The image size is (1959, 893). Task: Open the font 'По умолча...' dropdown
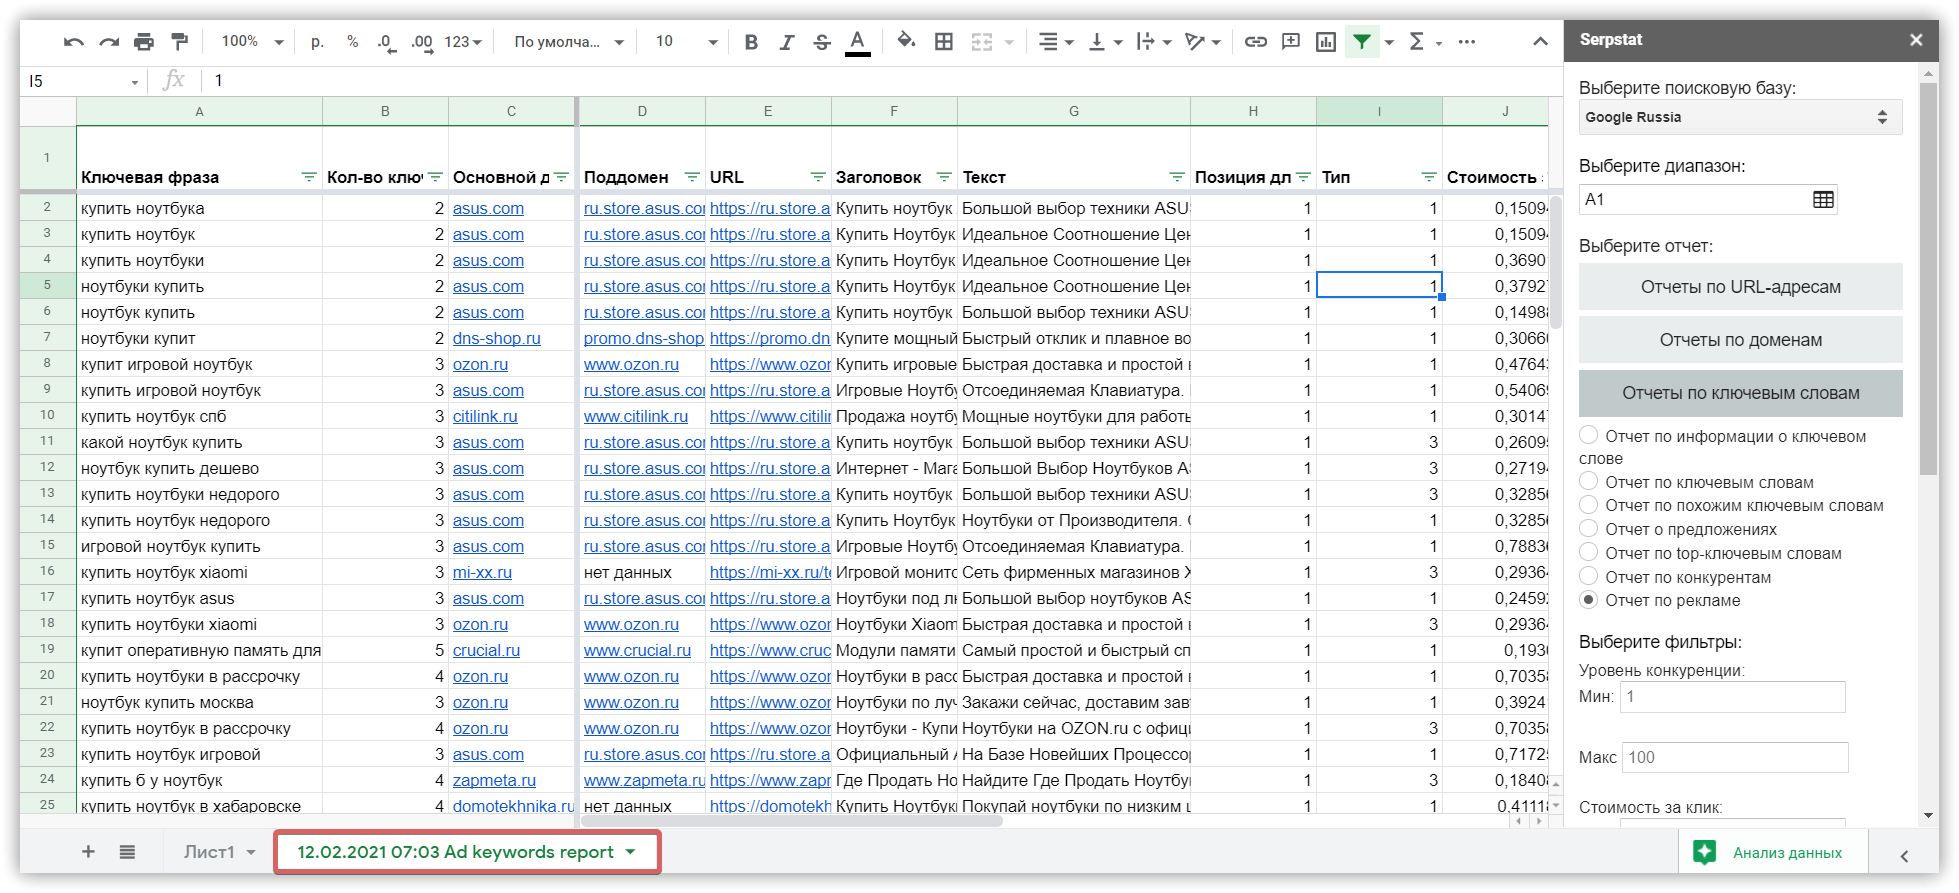tap(569, 42)
